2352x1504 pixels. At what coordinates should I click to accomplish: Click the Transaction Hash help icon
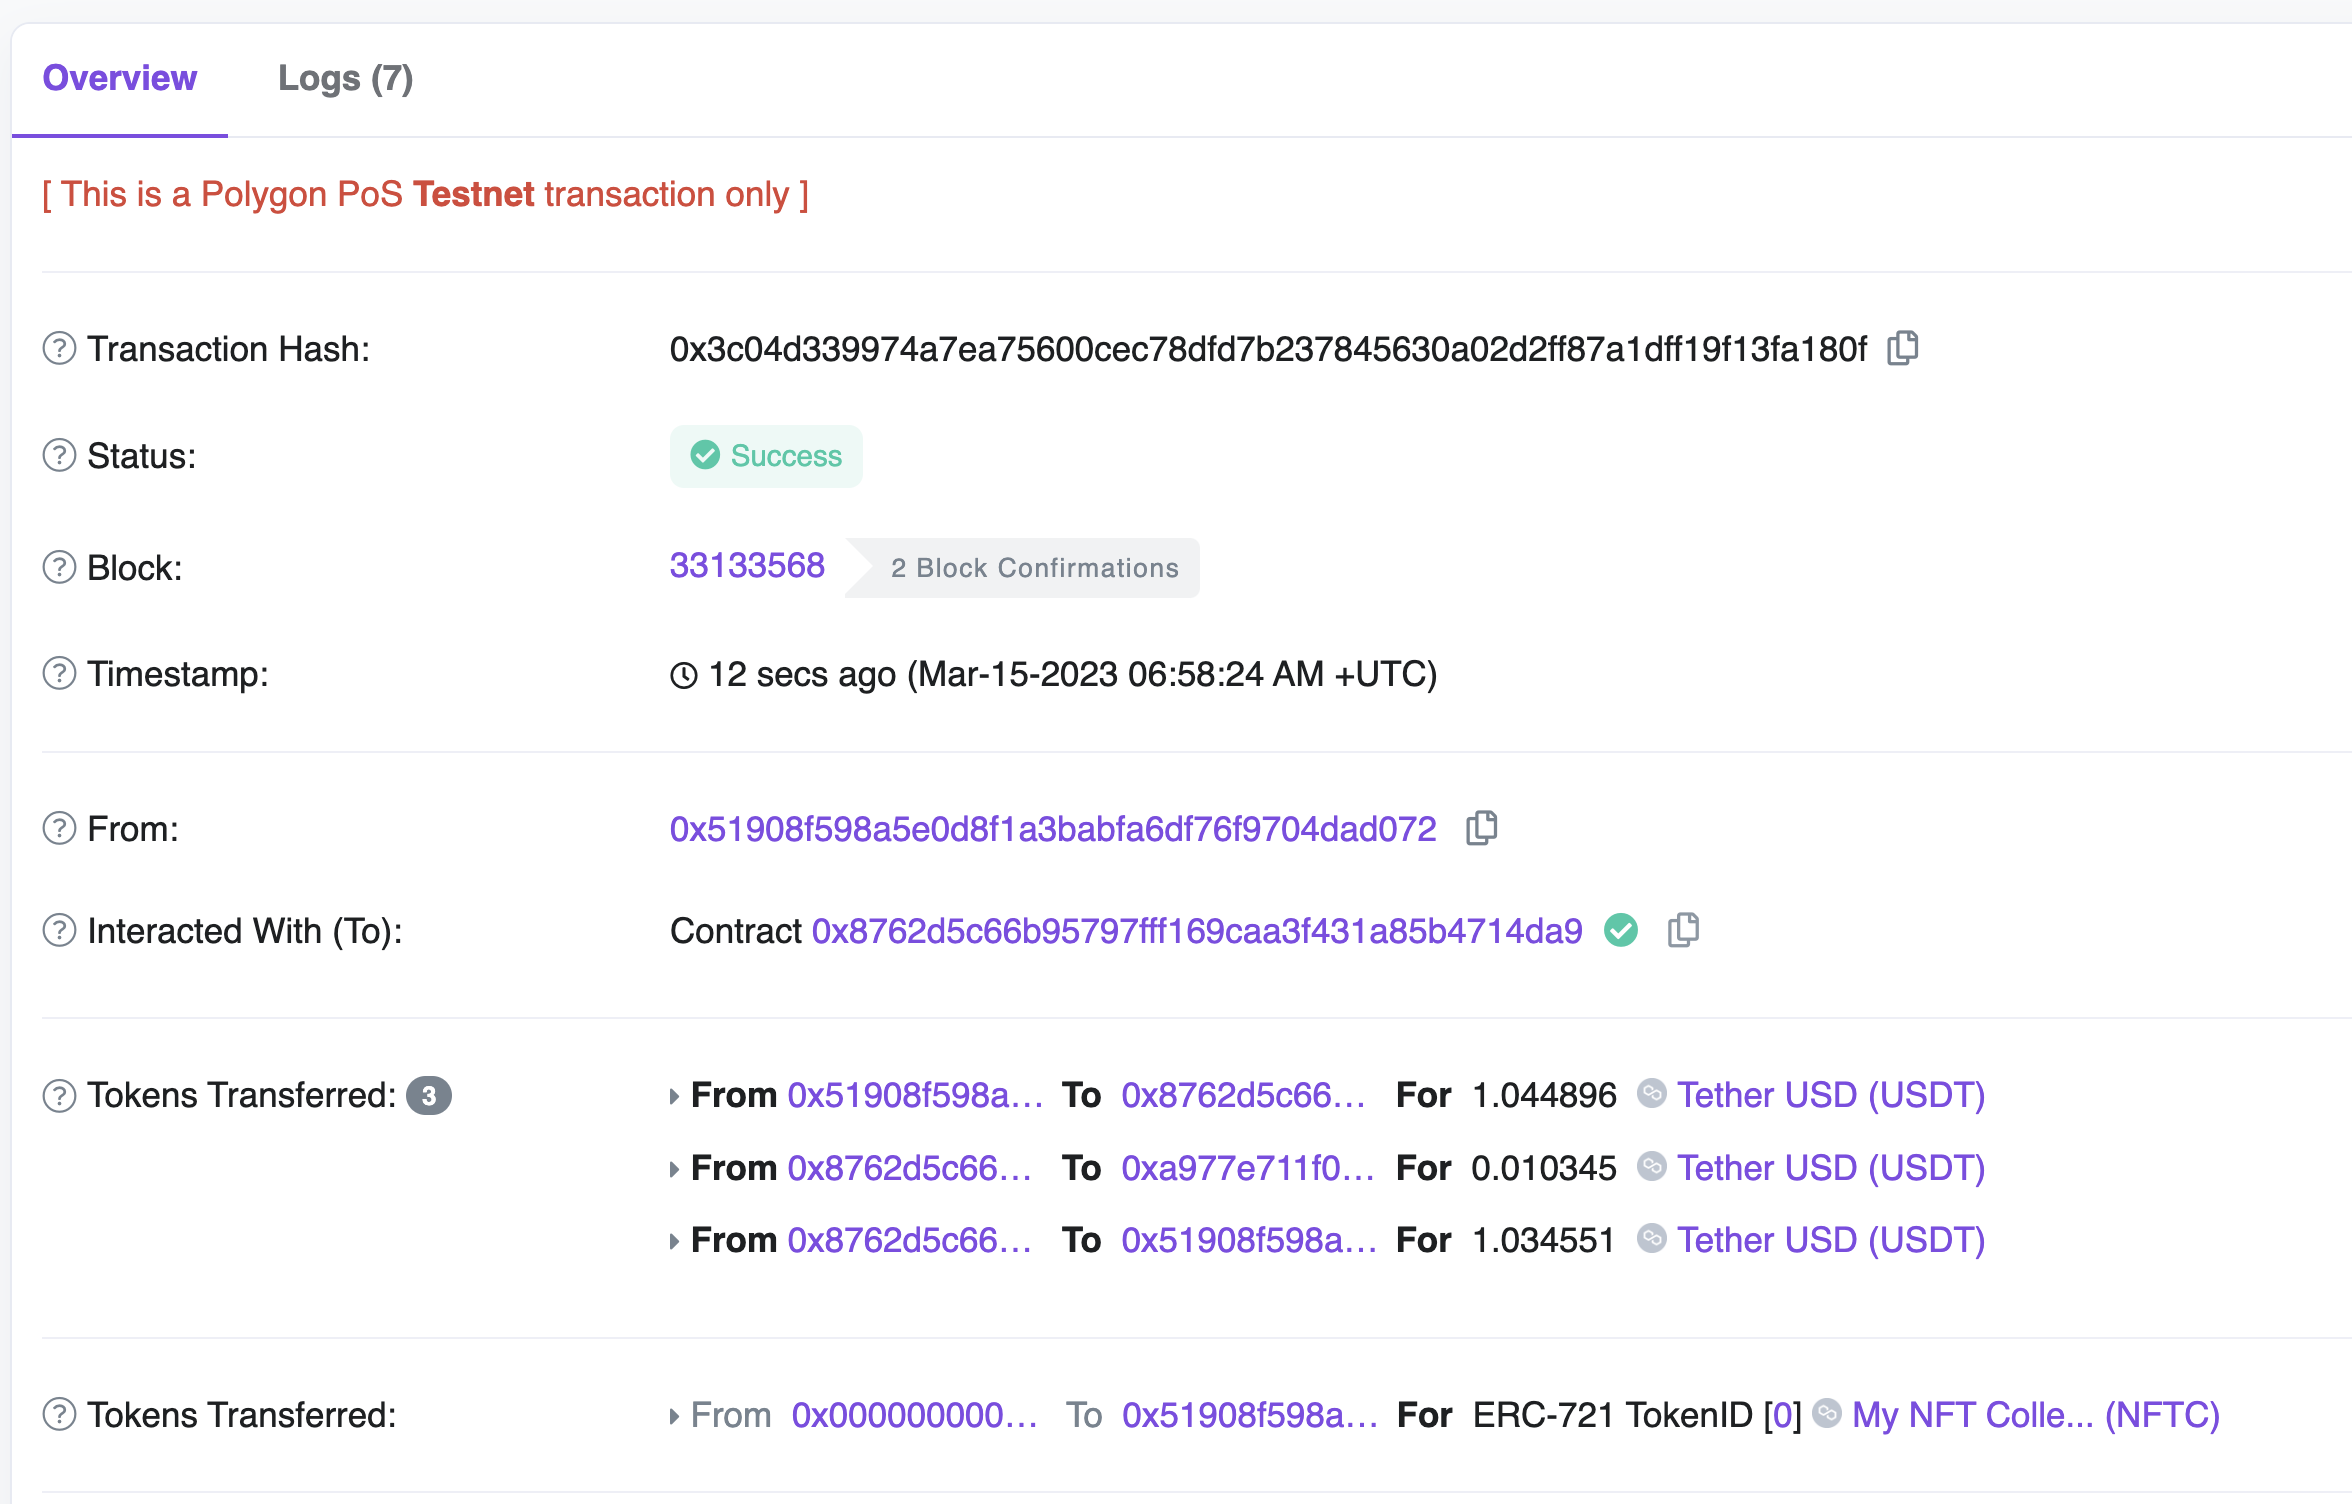59,349
